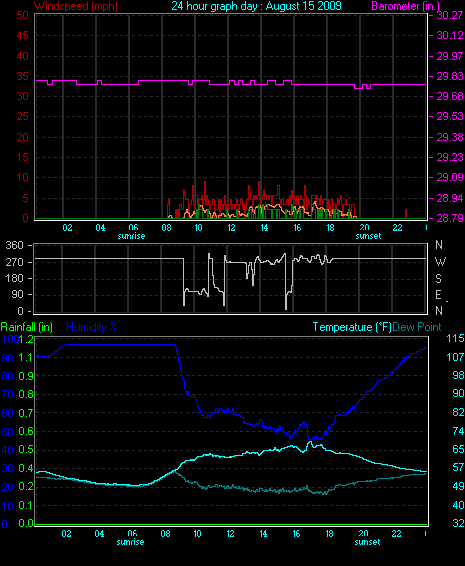Click the green rainfall axis value 1.1
This screenshot has width=465, height=566.
click(26, 357)
